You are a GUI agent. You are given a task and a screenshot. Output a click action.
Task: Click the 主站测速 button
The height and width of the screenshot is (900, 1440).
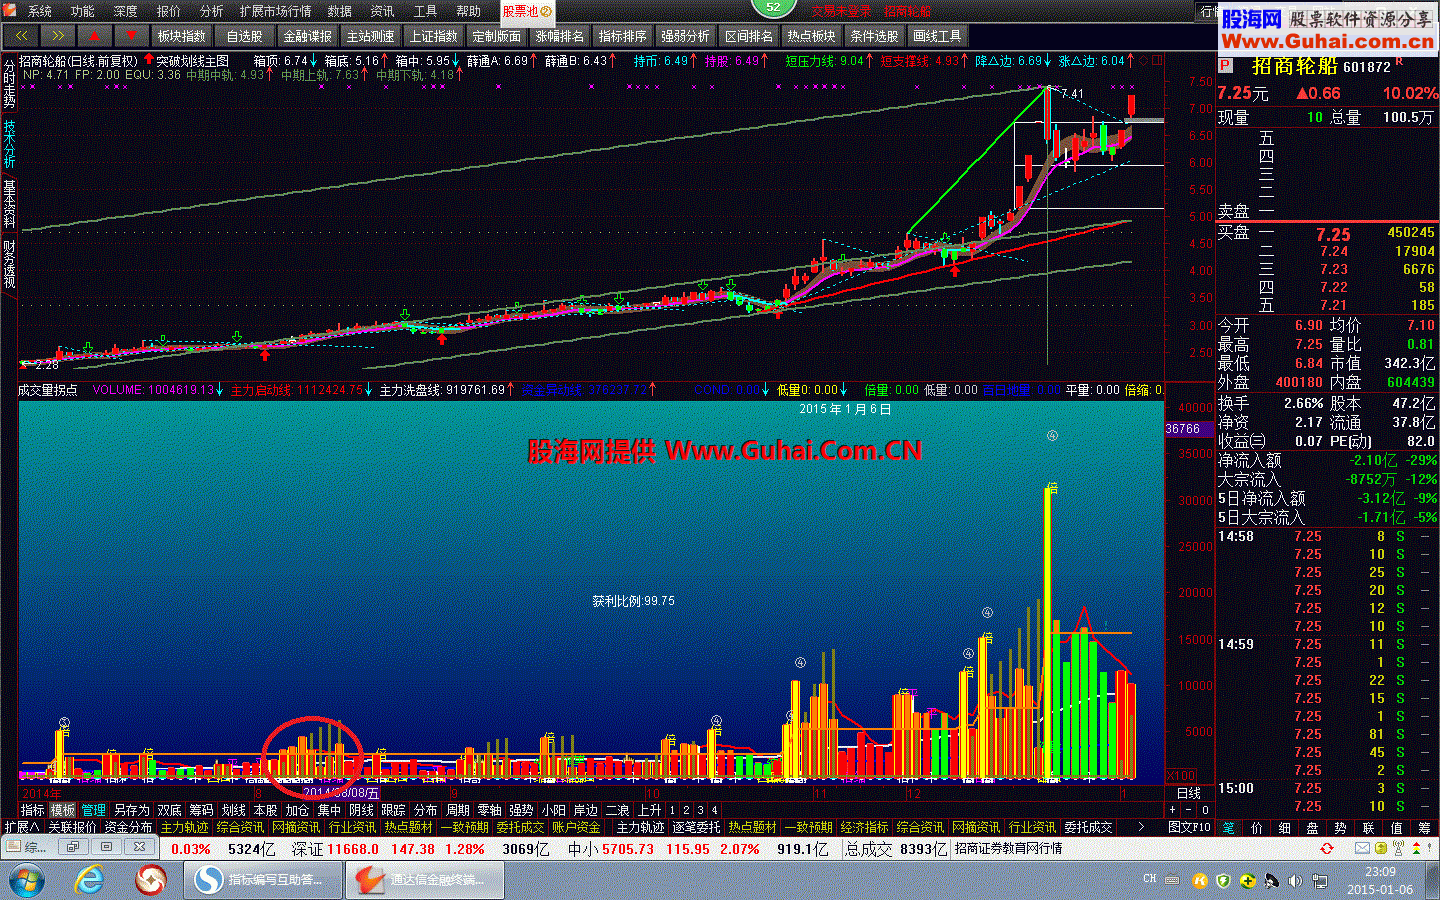tap(370, 36)
